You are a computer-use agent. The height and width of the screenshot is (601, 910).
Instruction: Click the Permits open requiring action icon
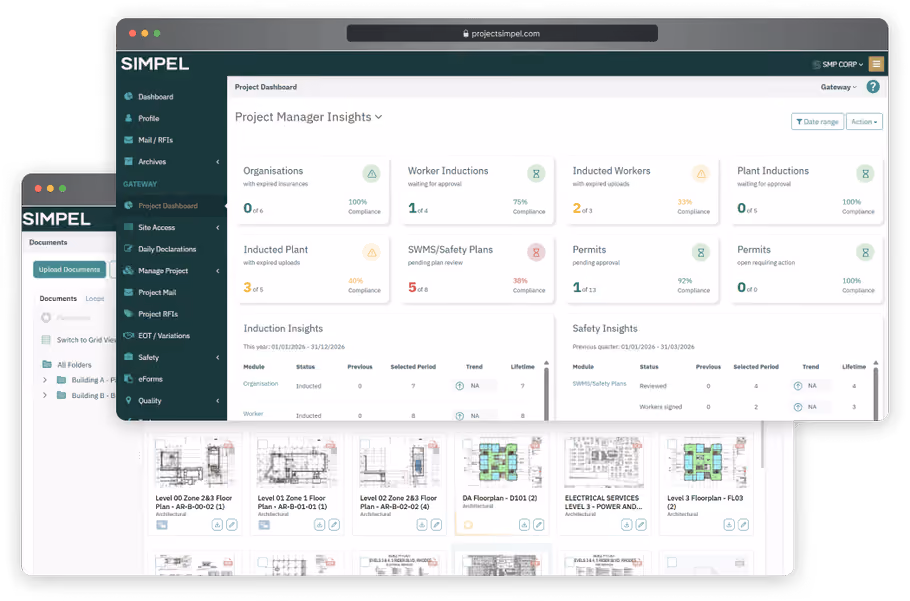(865, 252)
